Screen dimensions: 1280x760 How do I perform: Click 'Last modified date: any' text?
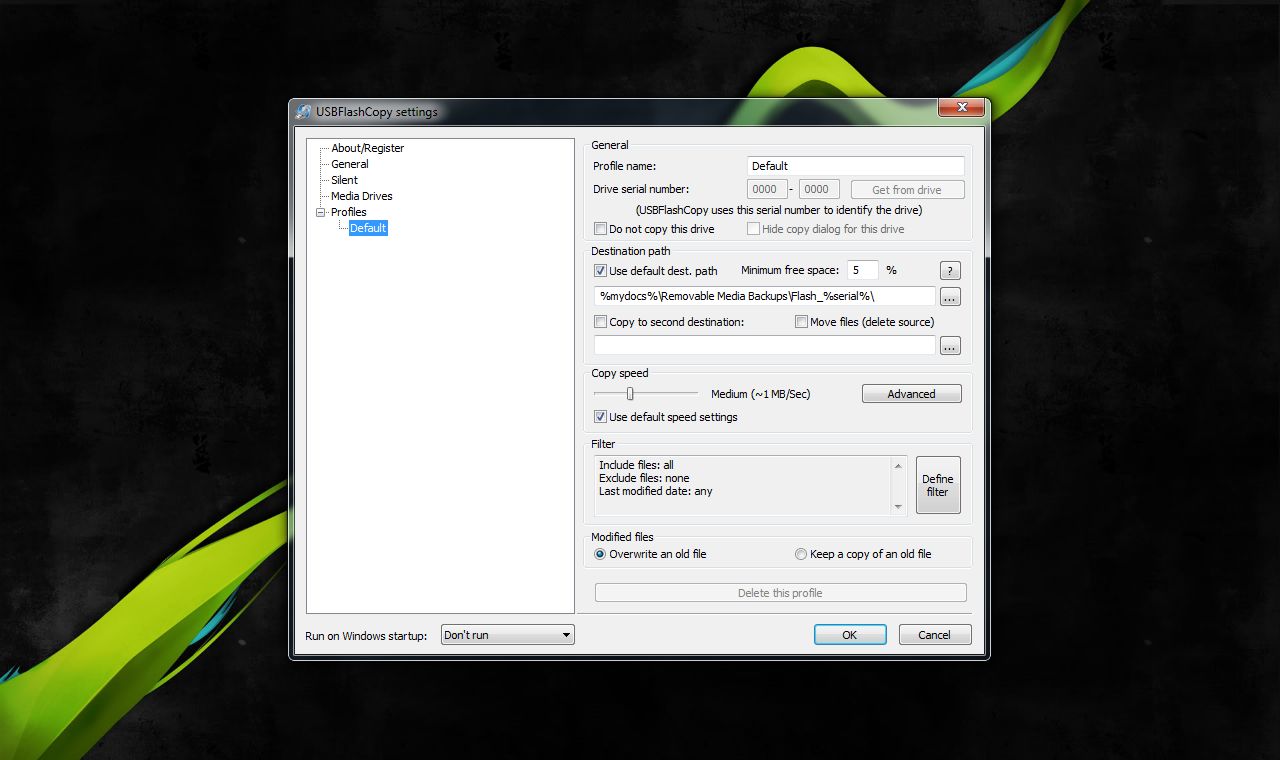pyautogui.click(x=656, y=491)
